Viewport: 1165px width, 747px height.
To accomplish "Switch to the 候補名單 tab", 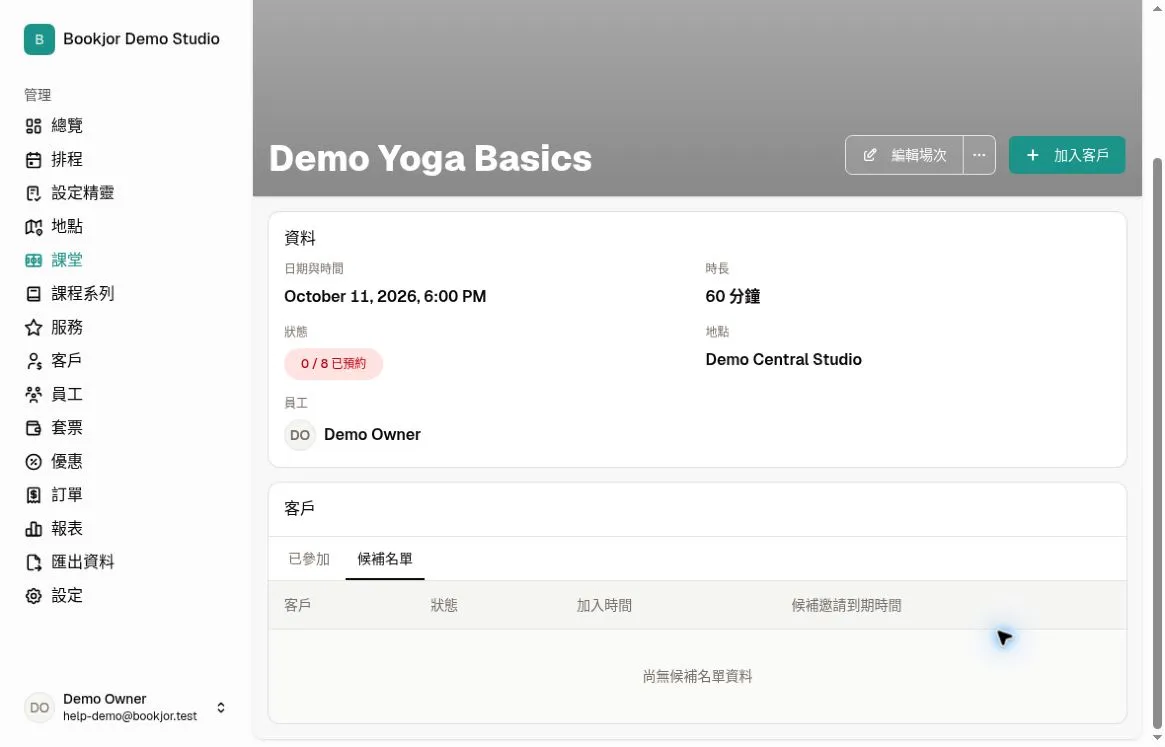I will click(x=385, y=559).
